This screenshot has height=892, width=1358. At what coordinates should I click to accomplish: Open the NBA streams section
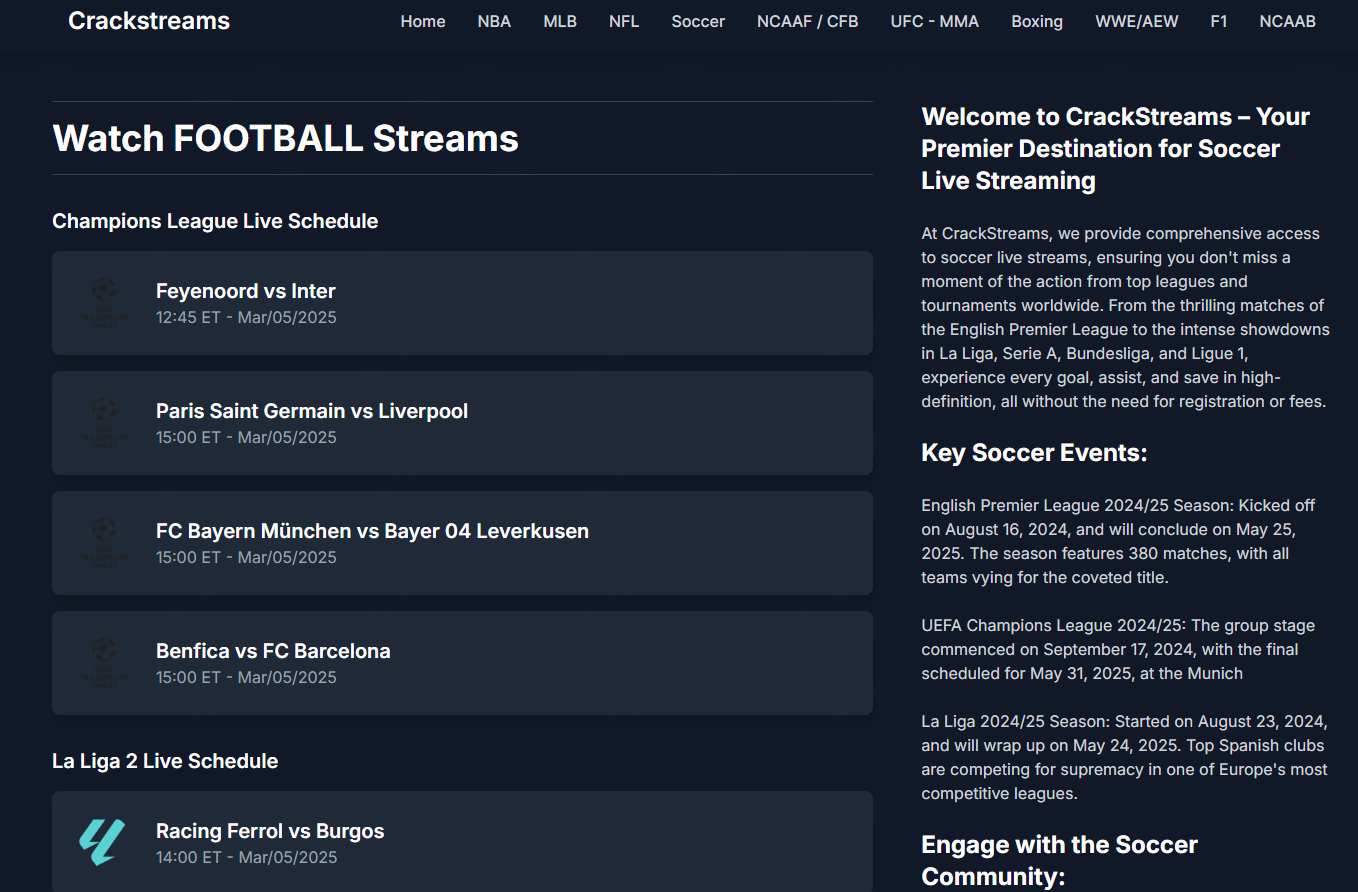tap(494, 21)
